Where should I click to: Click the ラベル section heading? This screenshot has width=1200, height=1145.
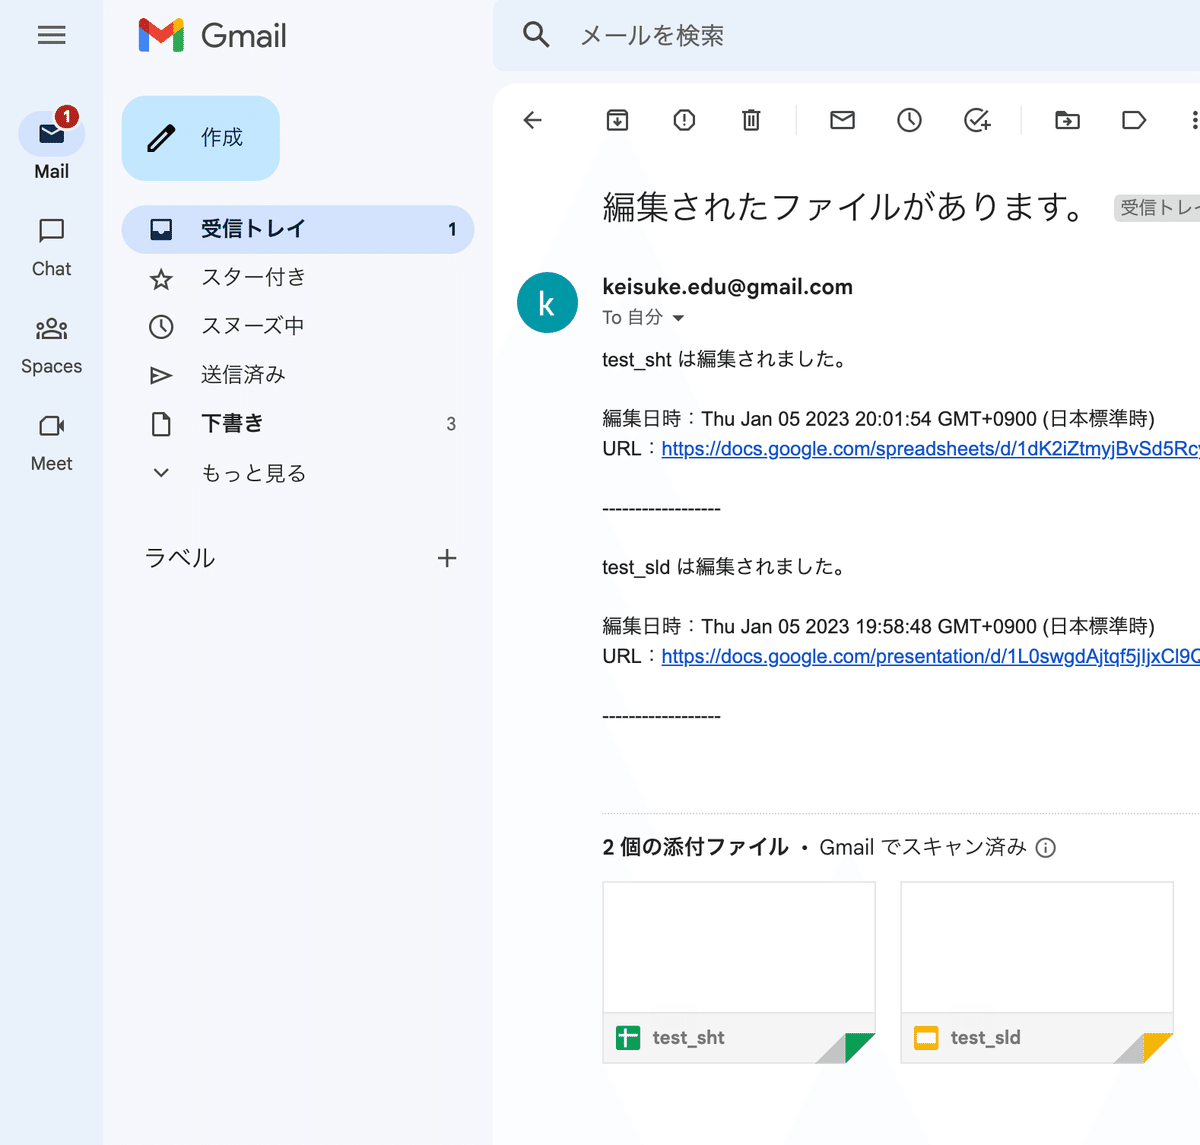180,558
